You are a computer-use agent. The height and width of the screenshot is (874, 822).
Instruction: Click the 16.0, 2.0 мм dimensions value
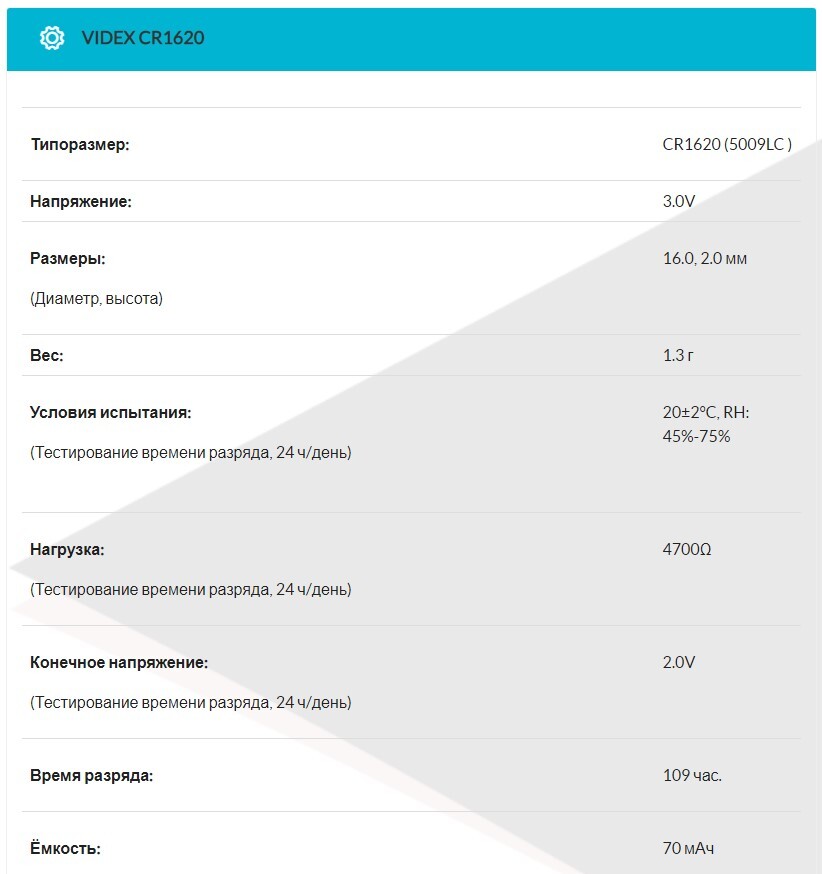705,259
